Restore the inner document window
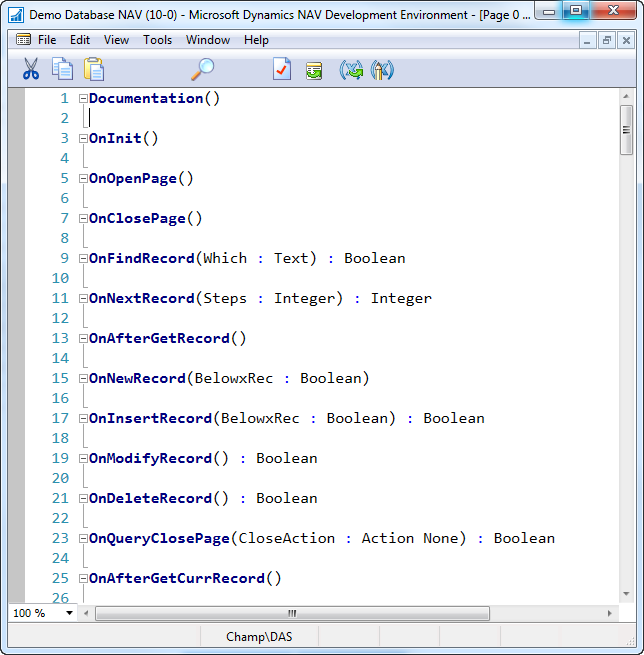Viewport: 644px width, 655px height. point(606,41)
